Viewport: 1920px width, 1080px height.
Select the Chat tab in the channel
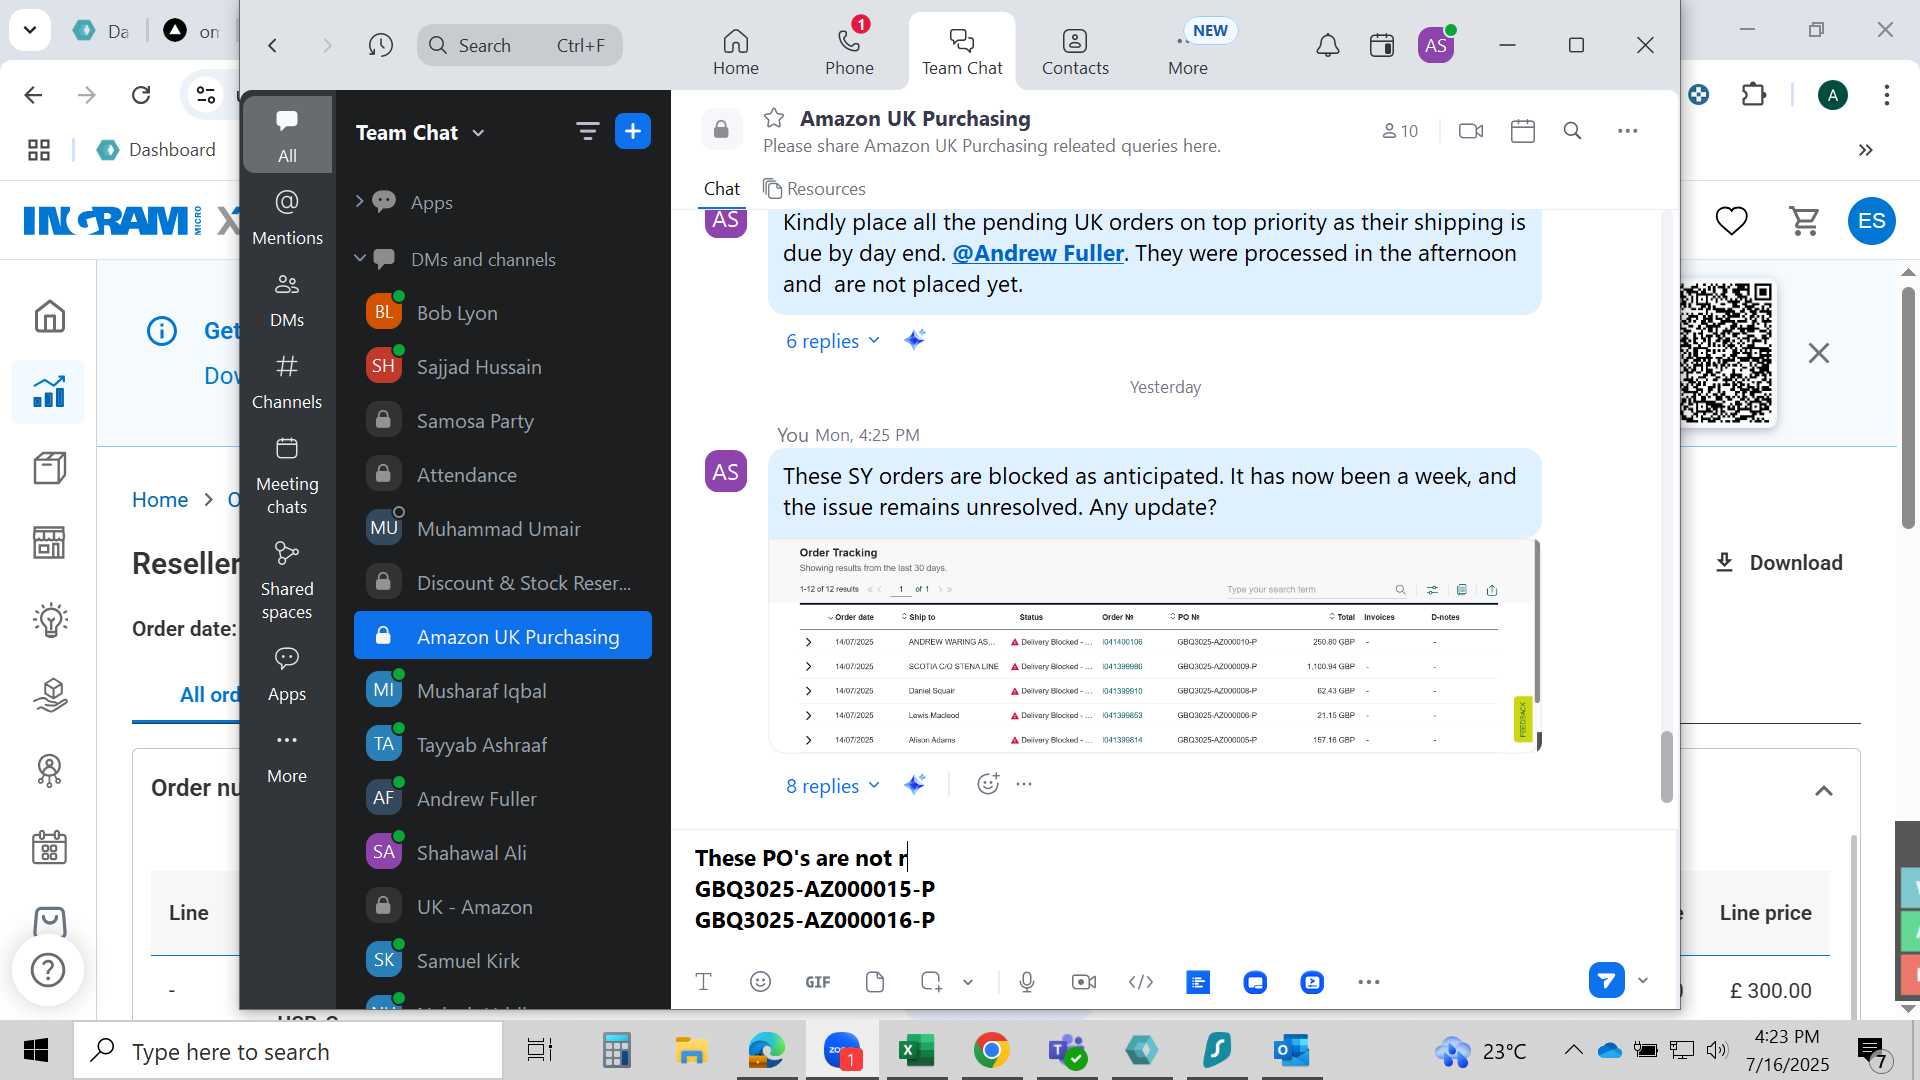721,189
